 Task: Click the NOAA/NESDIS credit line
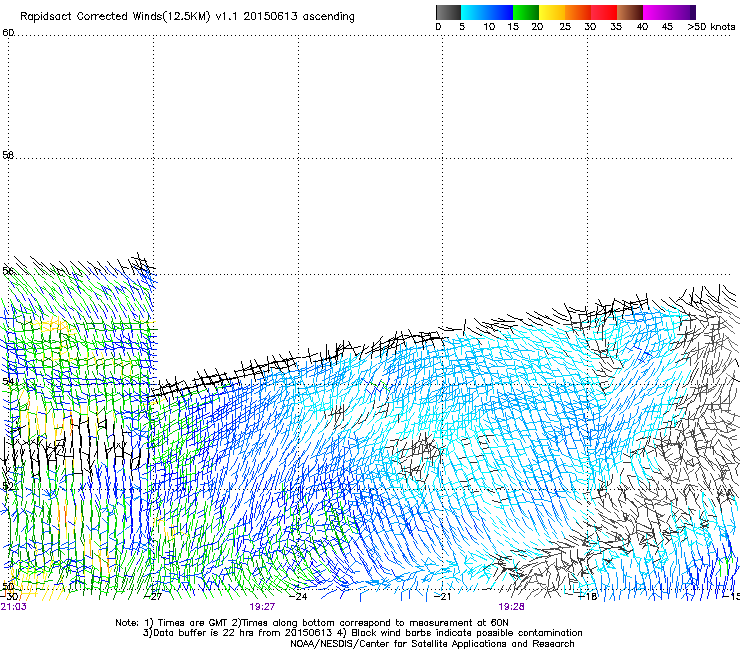pos(432,644)
